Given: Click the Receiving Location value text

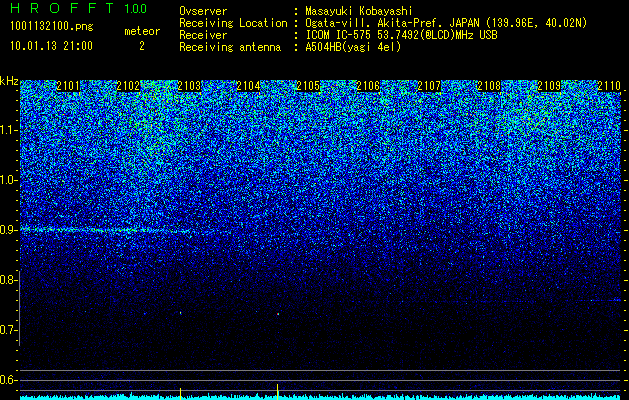Looking at the screenshot, I should [x=446, y=23].
